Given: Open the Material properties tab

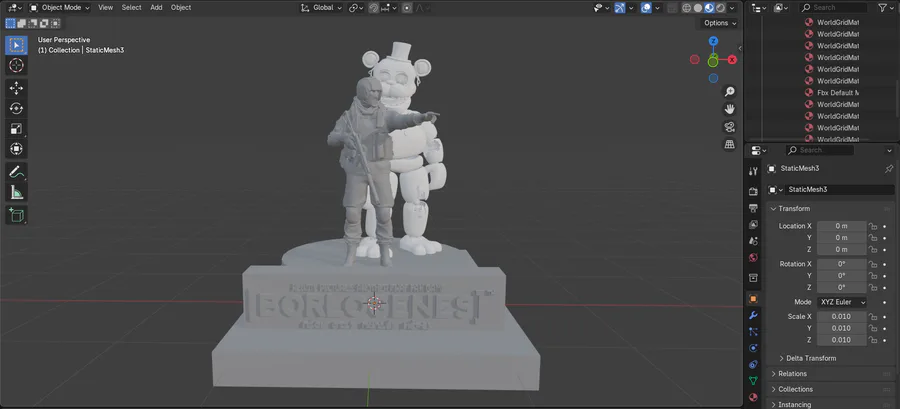Looking at the screenshot, I should (x=754, y=397).
